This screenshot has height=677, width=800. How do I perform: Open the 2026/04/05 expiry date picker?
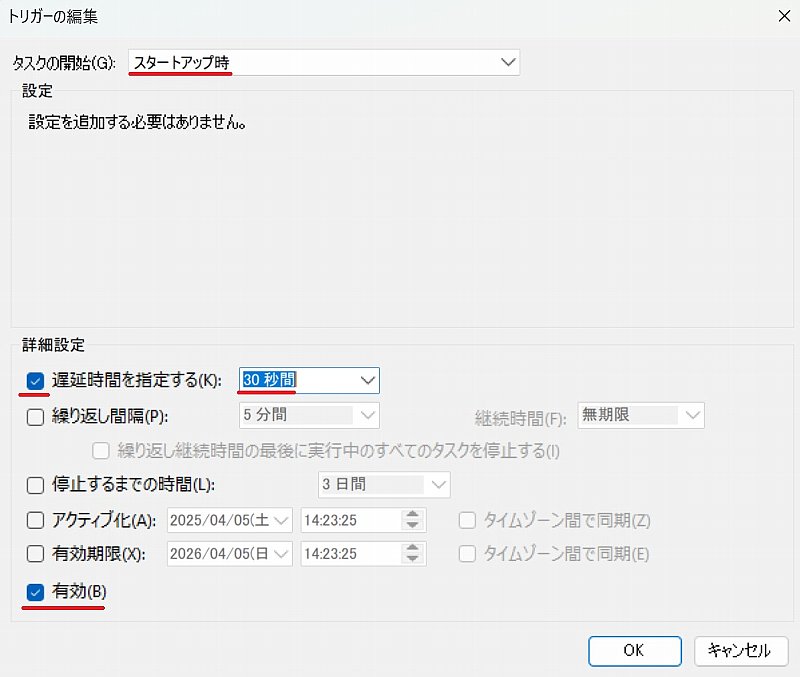(x=230, y=554)
